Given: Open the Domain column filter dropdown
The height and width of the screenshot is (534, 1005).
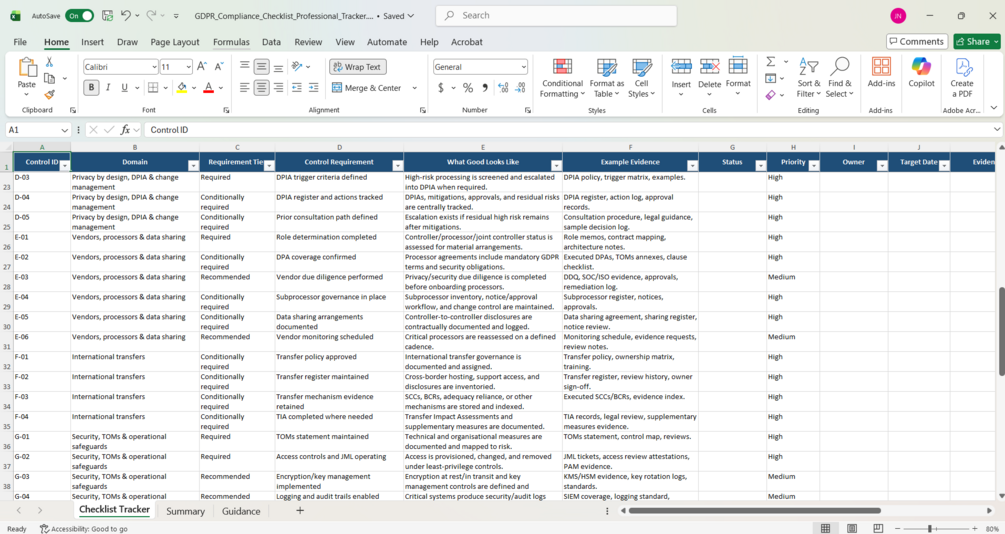Looking at the screenshot, I should tap(193, 166).
